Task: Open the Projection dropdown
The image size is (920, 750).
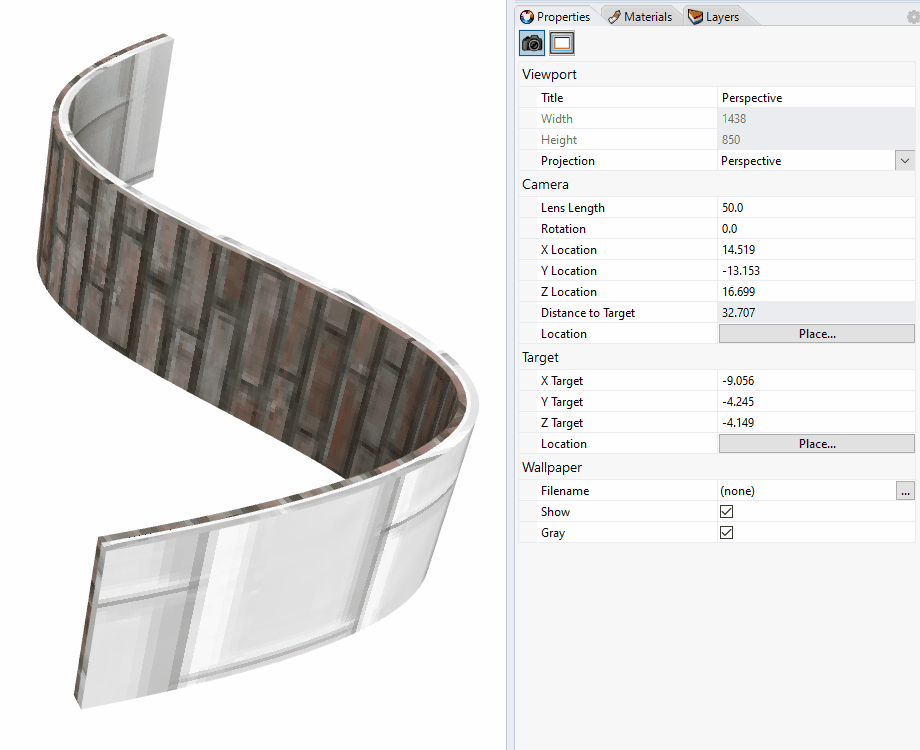Action: [x=904, y=160]
